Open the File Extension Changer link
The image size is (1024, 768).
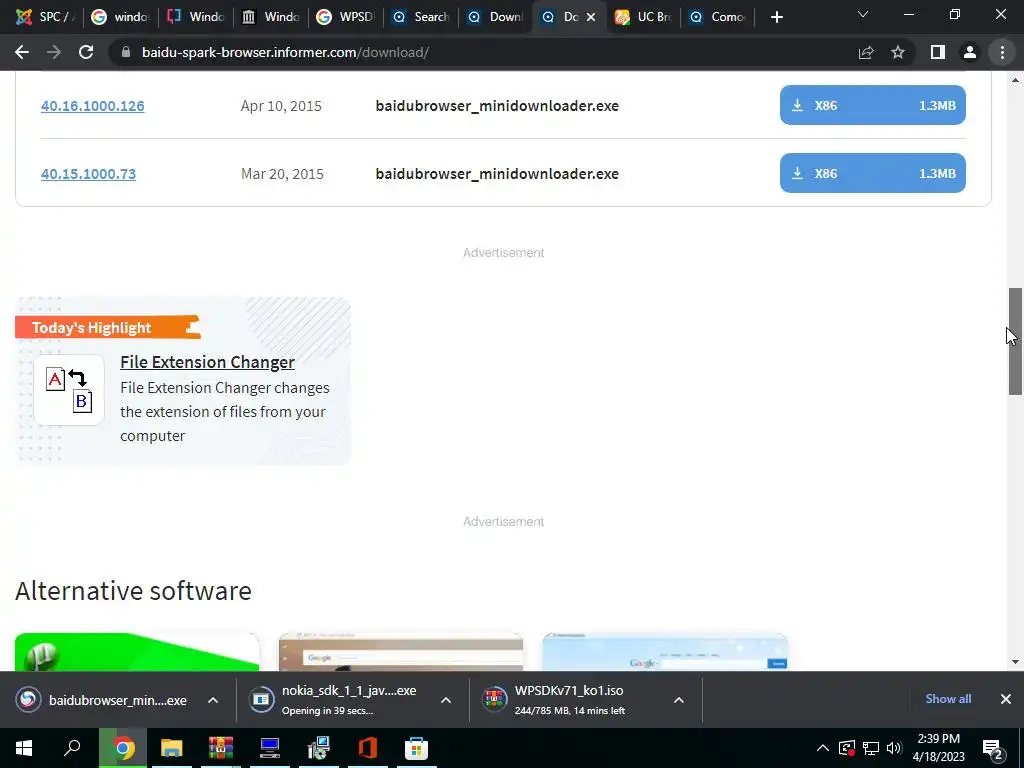coord(207,362)
